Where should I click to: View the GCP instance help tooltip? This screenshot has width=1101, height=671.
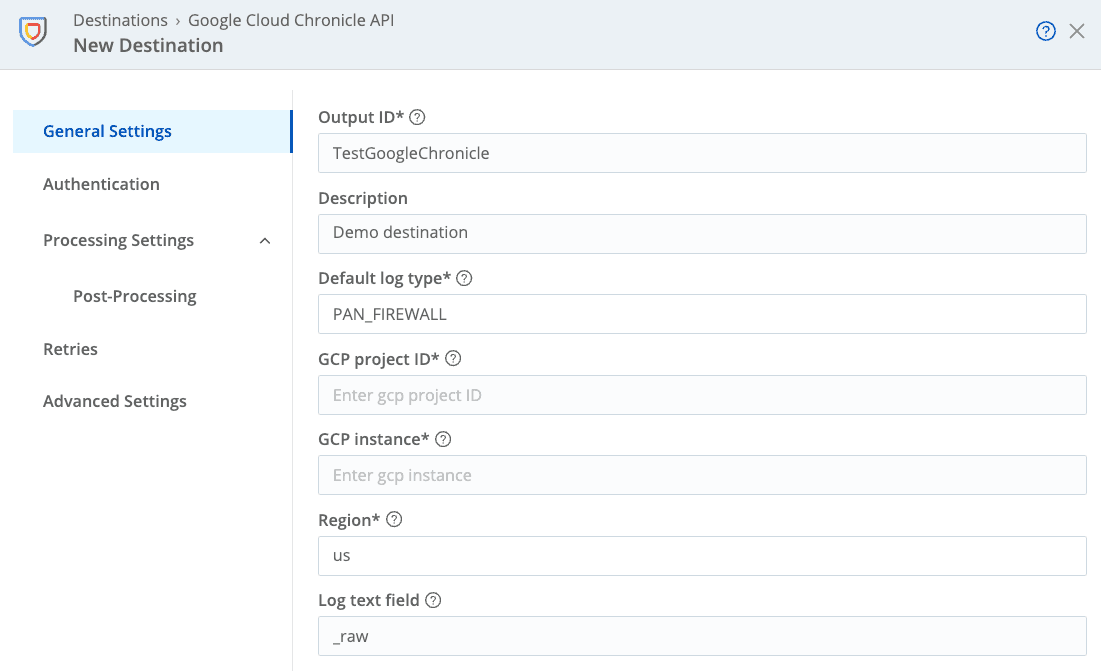pos(443,439)
